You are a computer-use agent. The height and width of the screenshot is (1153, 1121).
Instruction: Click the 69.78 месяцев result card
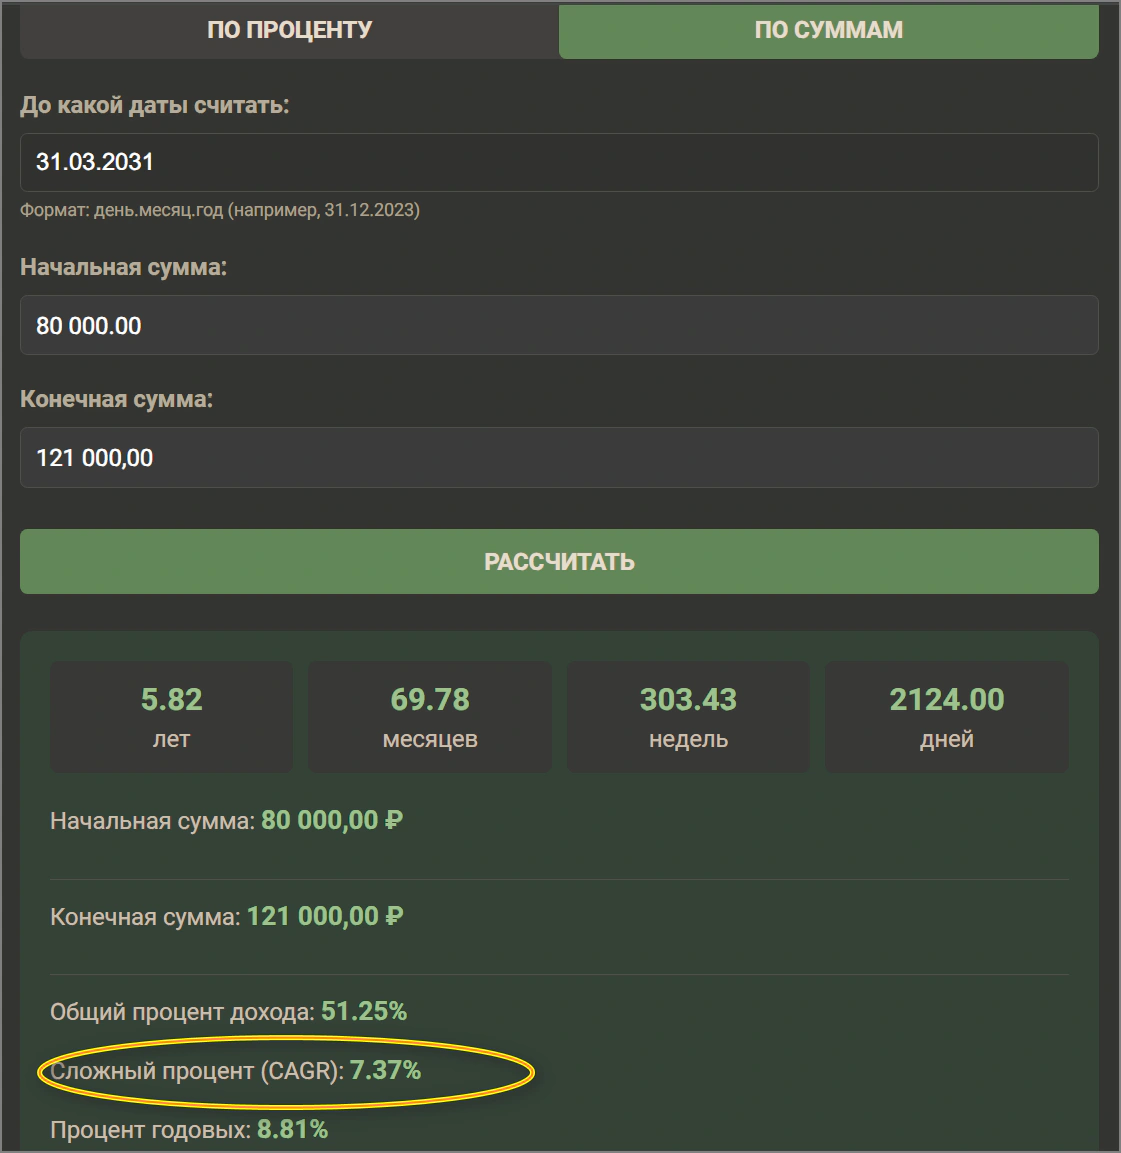coord(430,717)
